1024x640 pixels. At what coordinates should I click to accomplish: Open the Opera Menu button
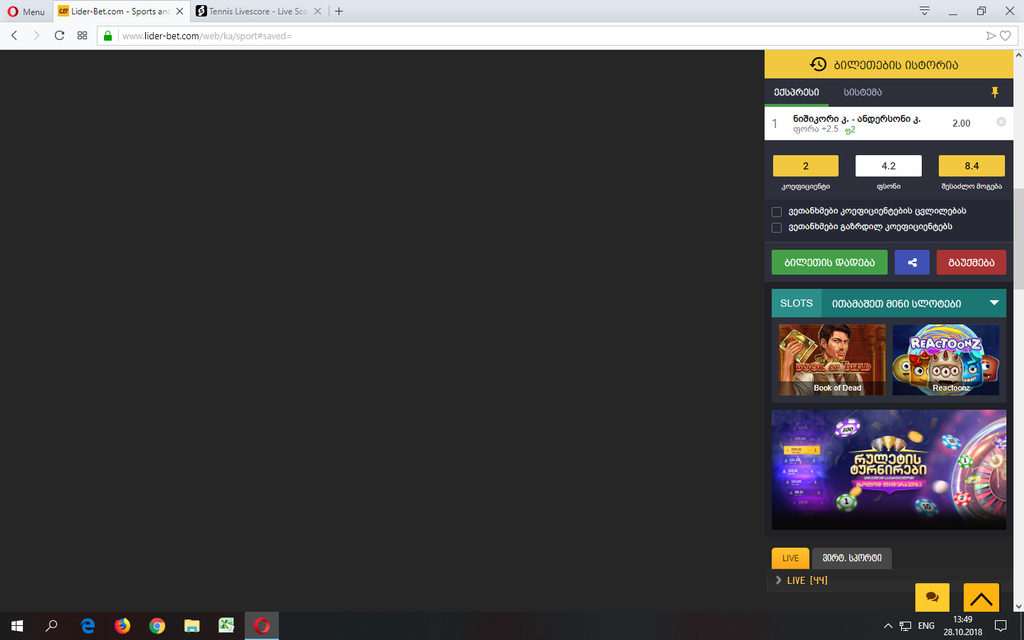[x=26, y=11]
